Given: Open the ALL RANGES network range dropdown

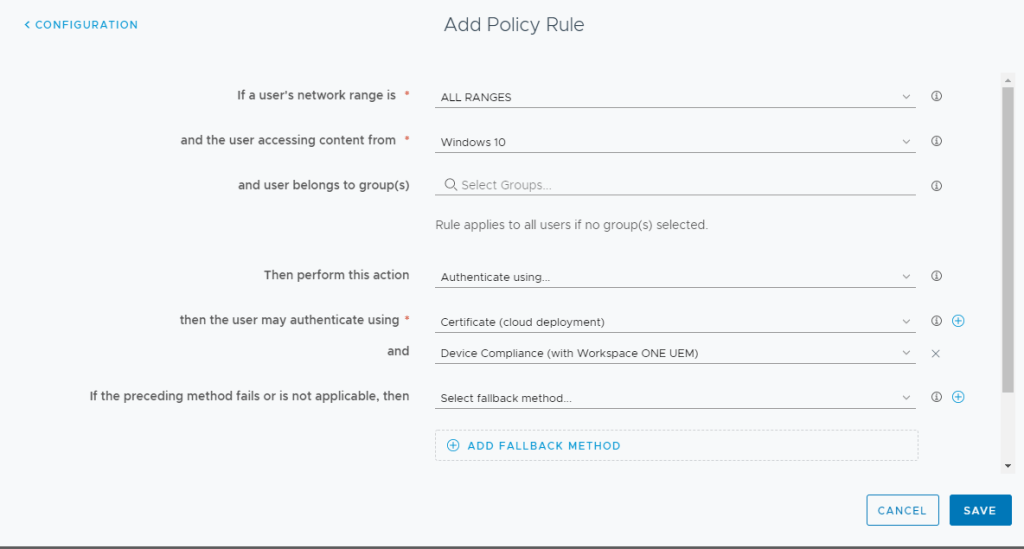Looking at the screenshot, I should click(676, 97).
